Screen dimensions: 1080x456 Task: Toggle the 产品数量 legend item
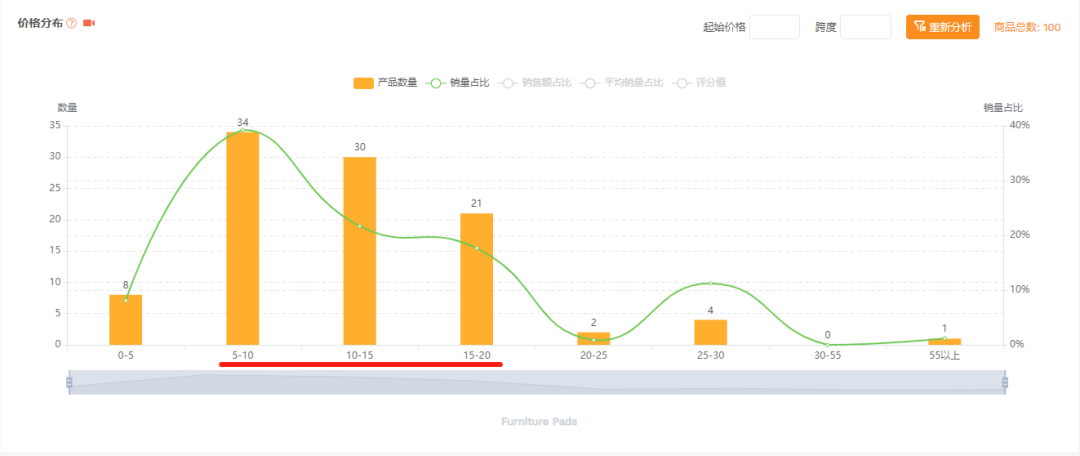(385, 83)
